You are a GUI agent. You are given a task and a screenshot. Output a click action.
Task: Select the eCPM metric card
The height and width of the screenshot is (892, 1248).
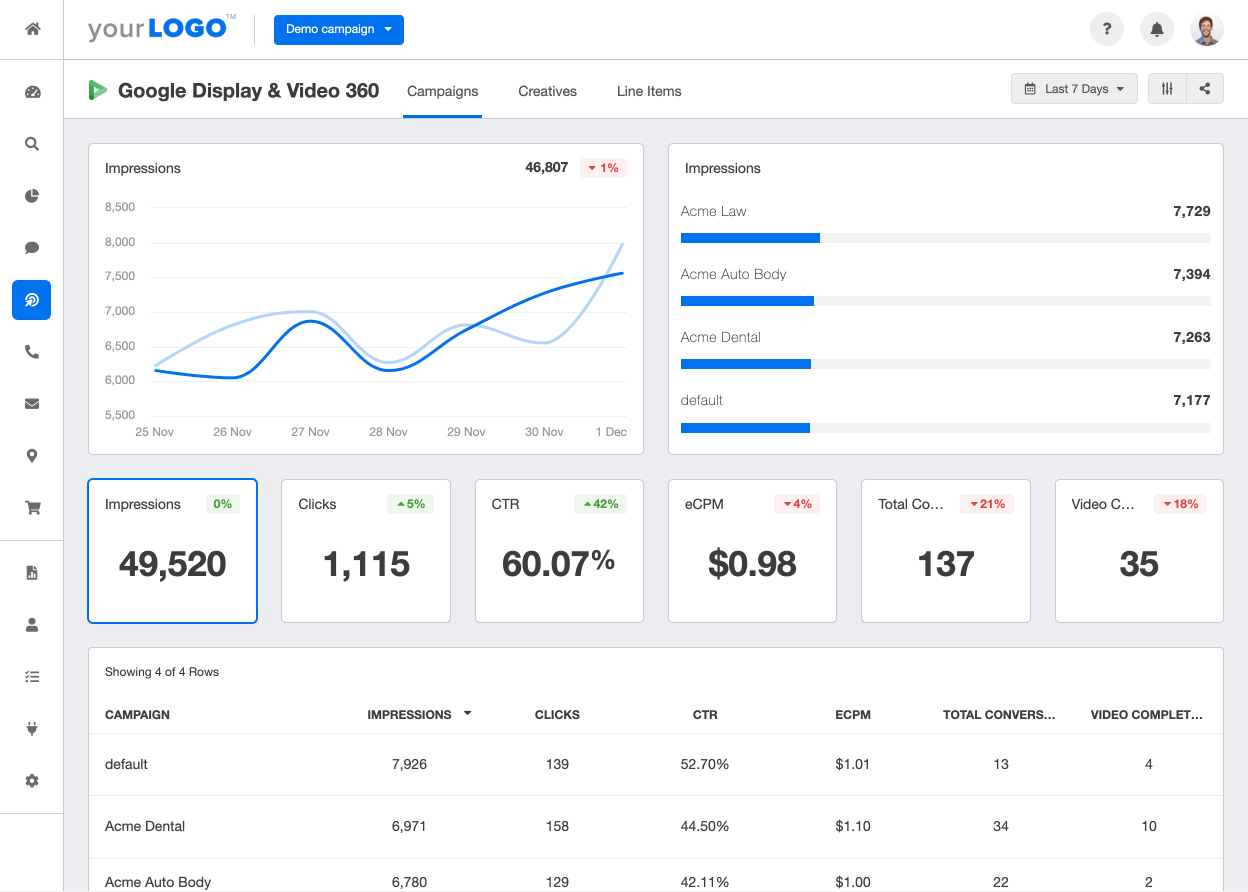coord(752,550)
